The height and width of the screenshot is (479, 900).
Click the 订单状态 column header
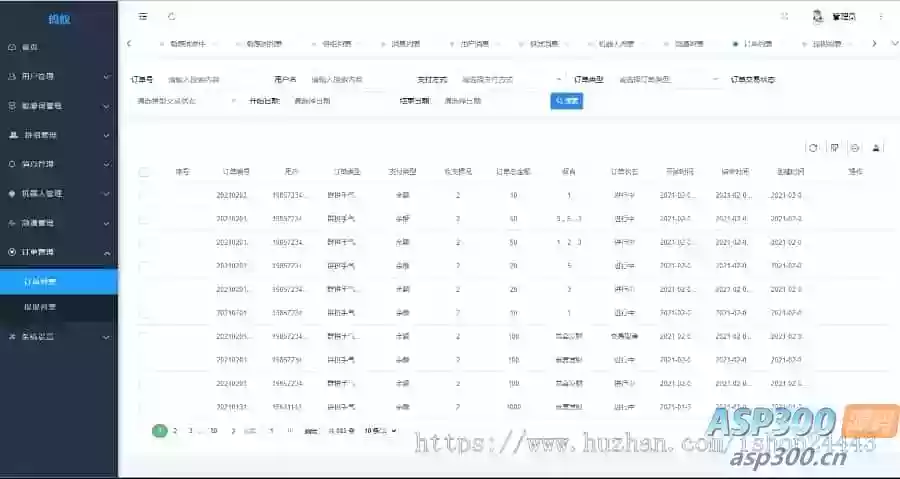tap(624, 172)
